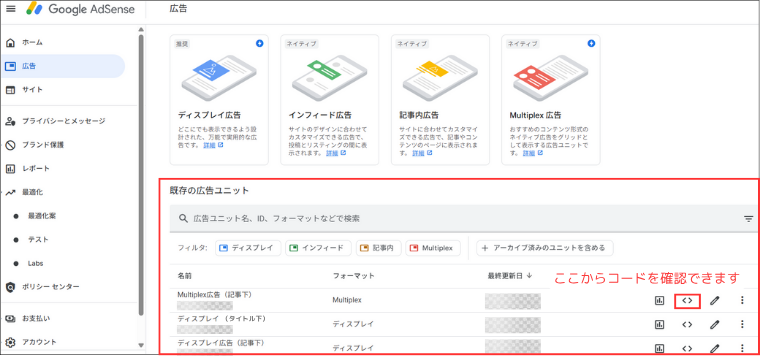Open the hamburger main menu
This screenshot has width=760, height=364.
[x=11, y=9]
